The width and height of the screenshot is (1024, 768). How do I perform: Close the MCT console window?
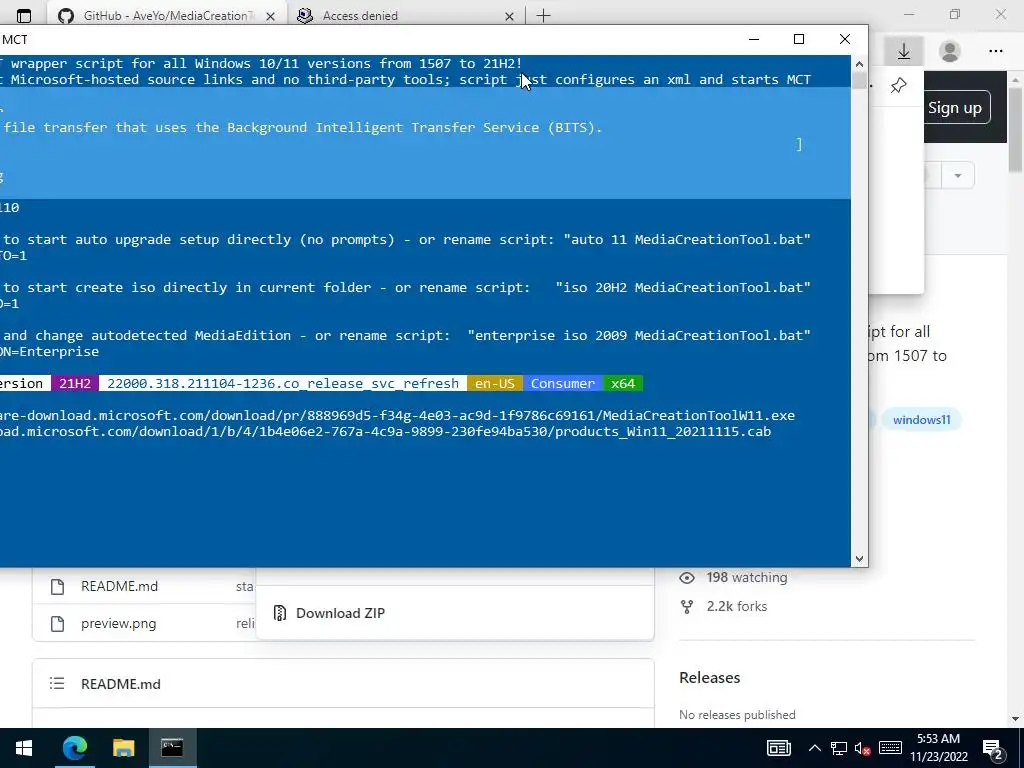click(844, 39)
